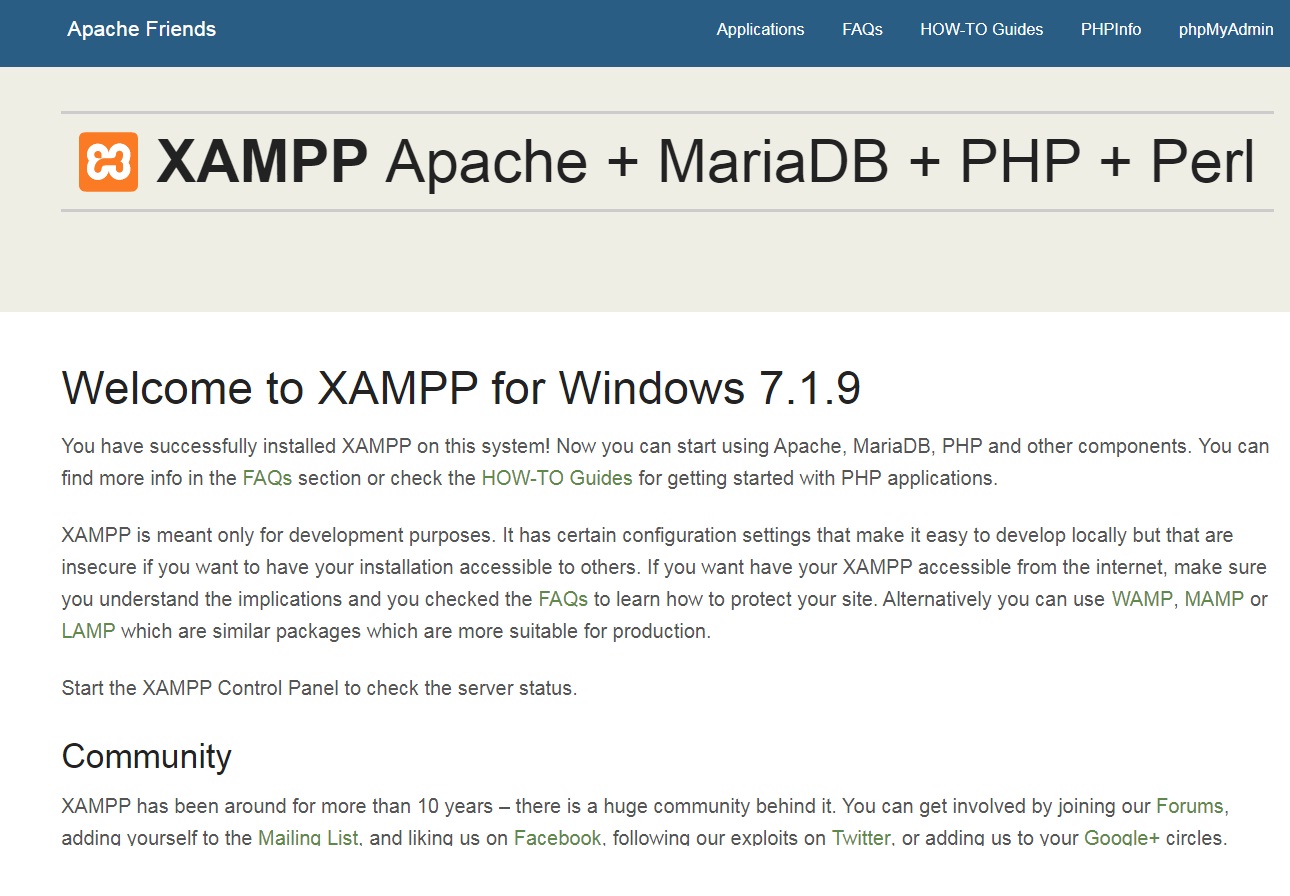Visit the LAMP link

pyautogui.click(x=88, y=632)
